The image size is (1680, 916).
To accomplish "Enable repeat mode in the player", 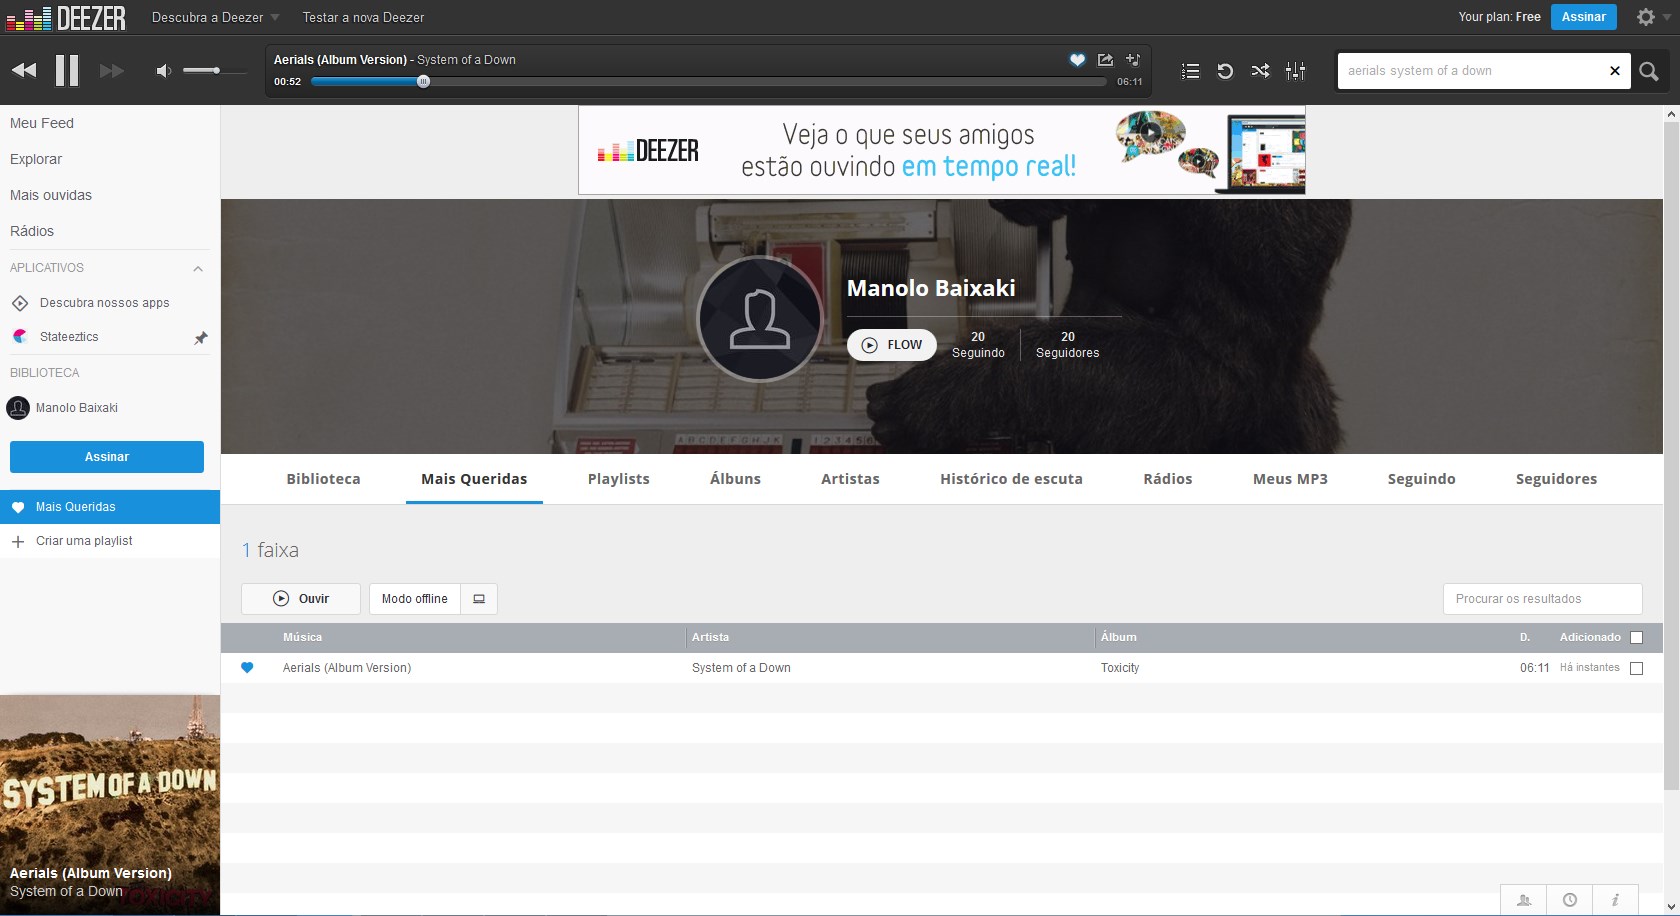I will pos(1225,70).
